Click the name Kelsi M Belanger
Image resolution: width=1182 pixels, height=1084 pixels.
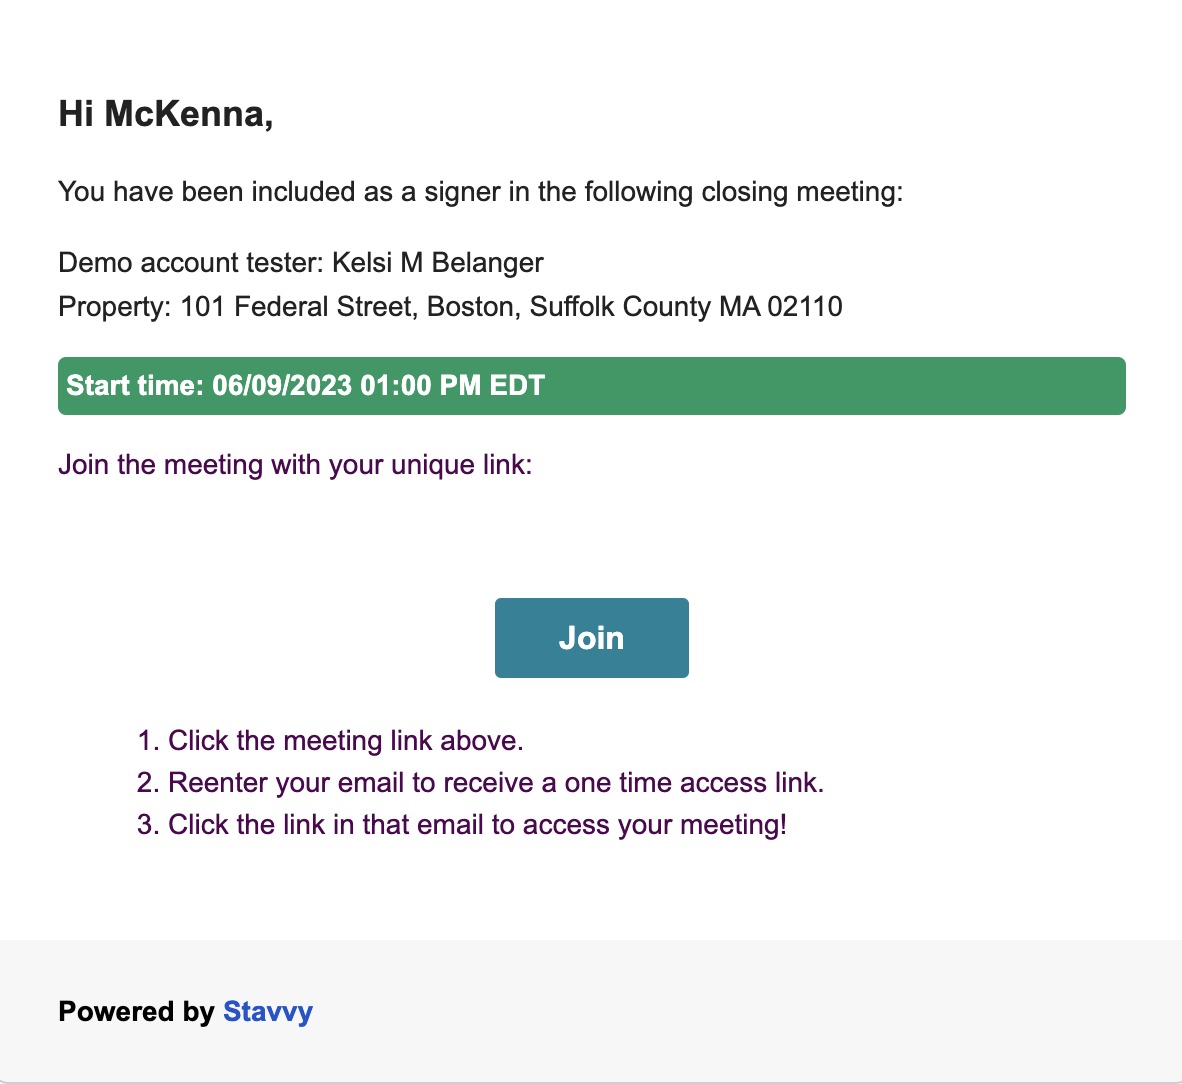point(438,263)
